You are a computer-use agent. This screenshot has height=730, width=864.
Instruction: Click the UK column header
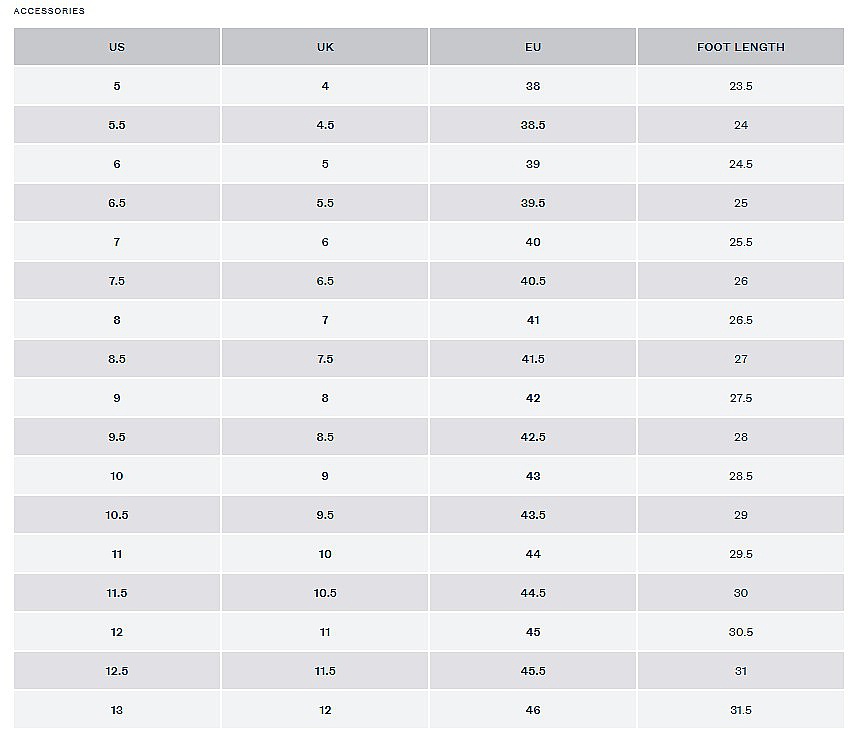pos(325,47)
